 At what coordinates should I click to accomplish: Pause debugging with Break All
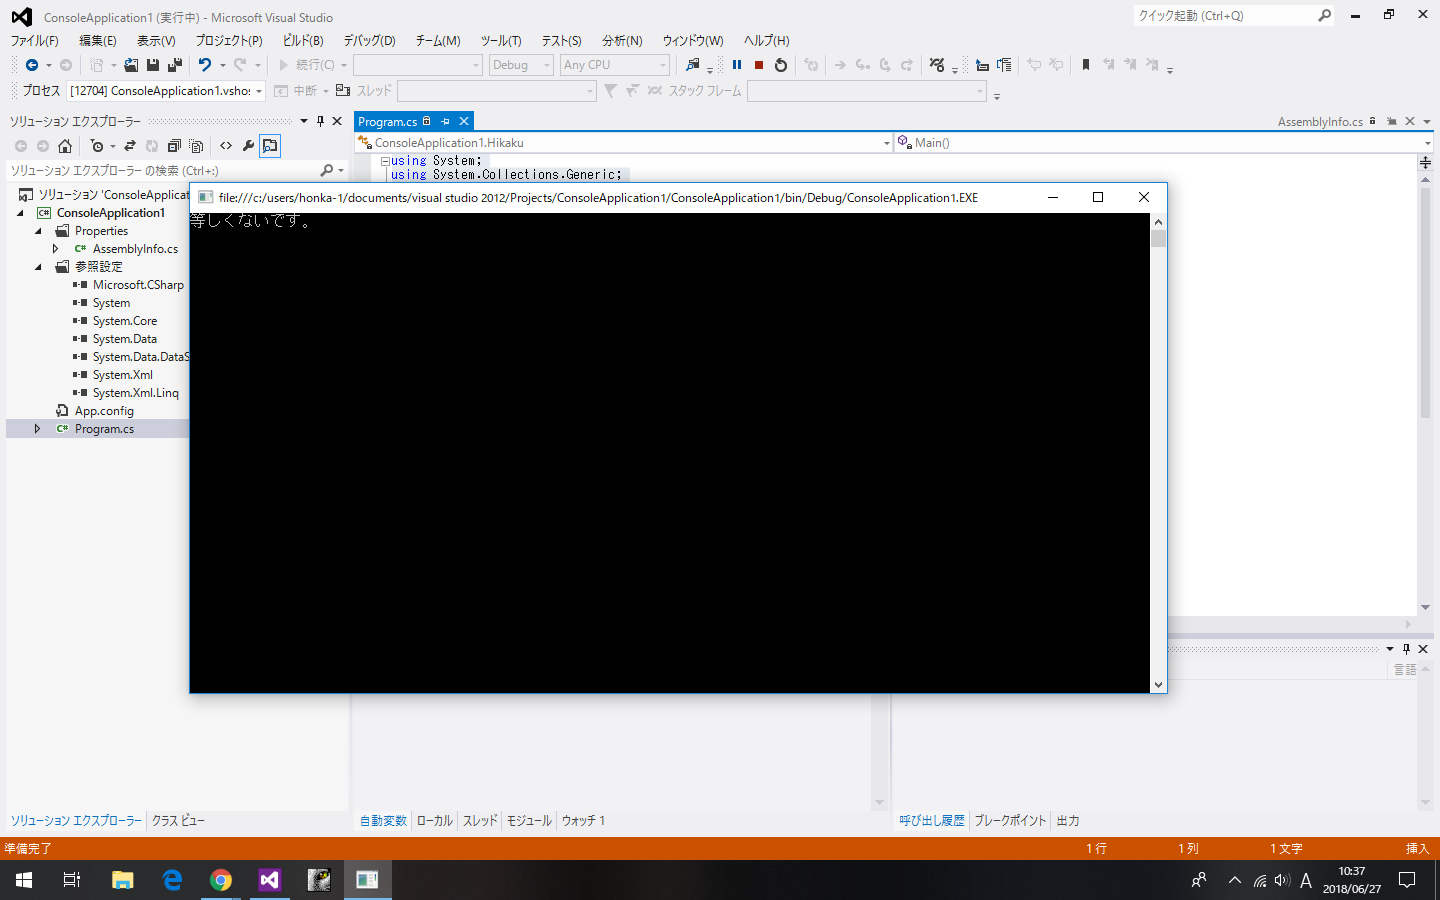[x=737, y=65]
